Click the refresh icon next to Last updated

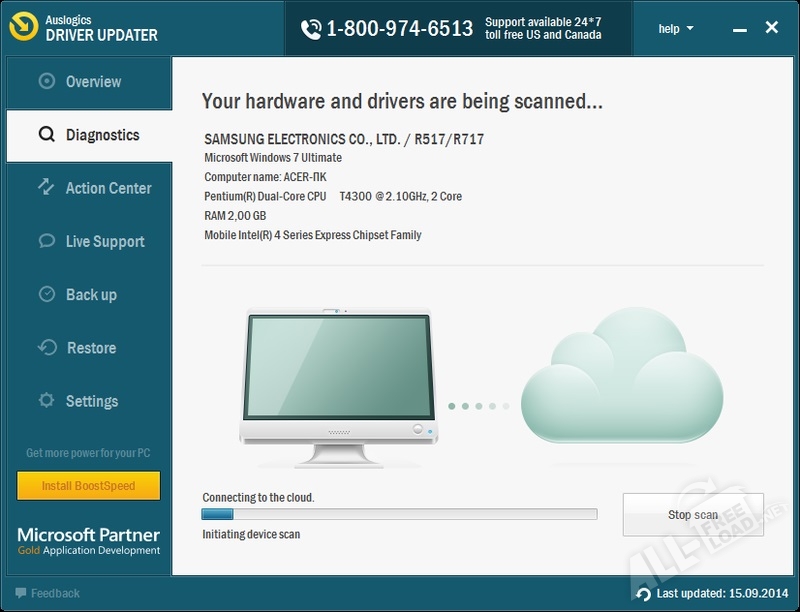click(643, 594)
